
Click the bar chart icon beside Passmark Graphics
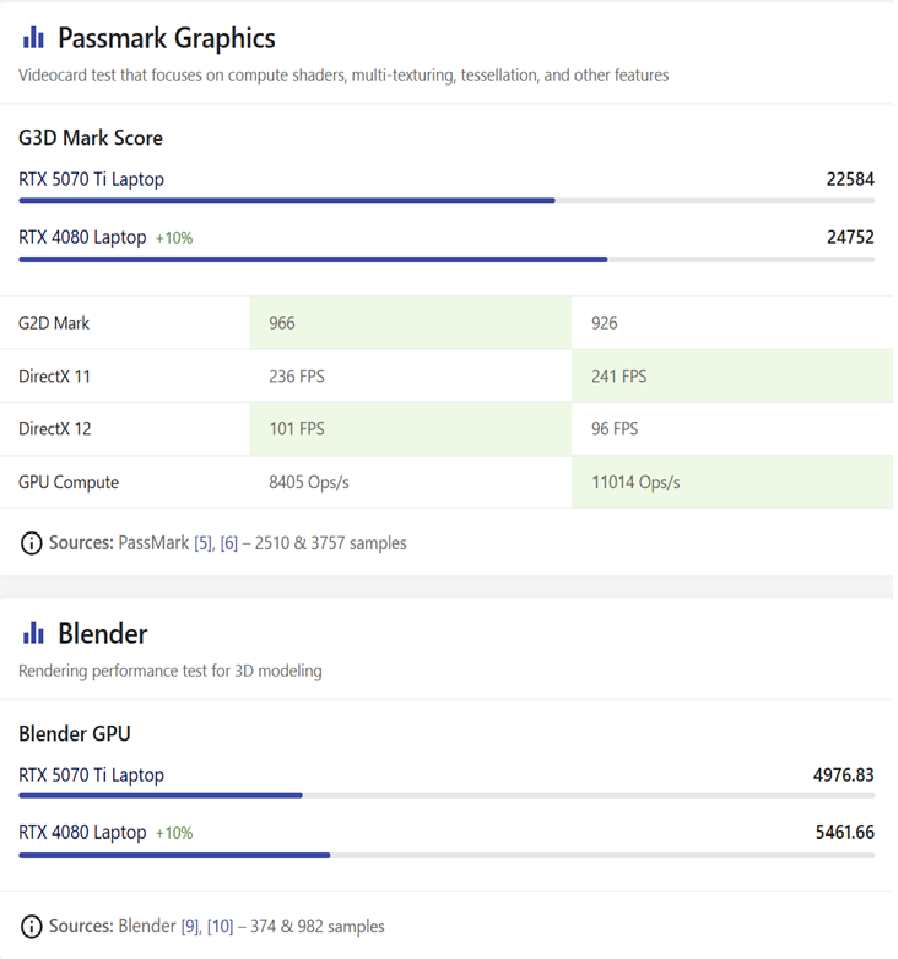(x=33, y=37)
